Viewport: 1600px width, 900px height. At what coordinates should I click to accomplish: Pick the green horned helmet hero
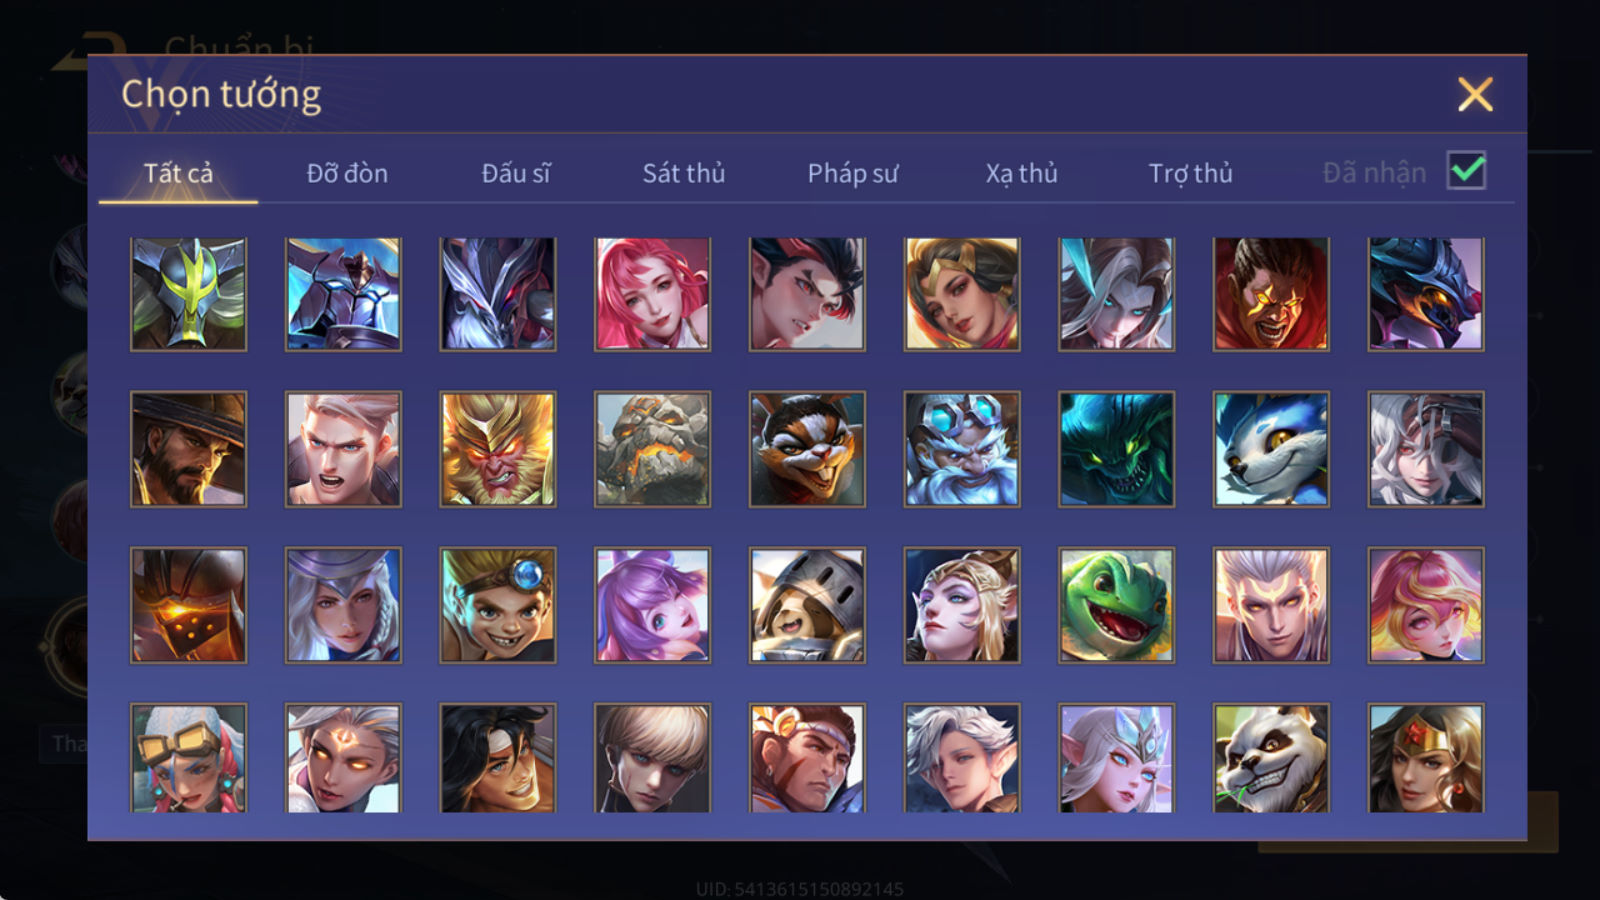point(188,294)
